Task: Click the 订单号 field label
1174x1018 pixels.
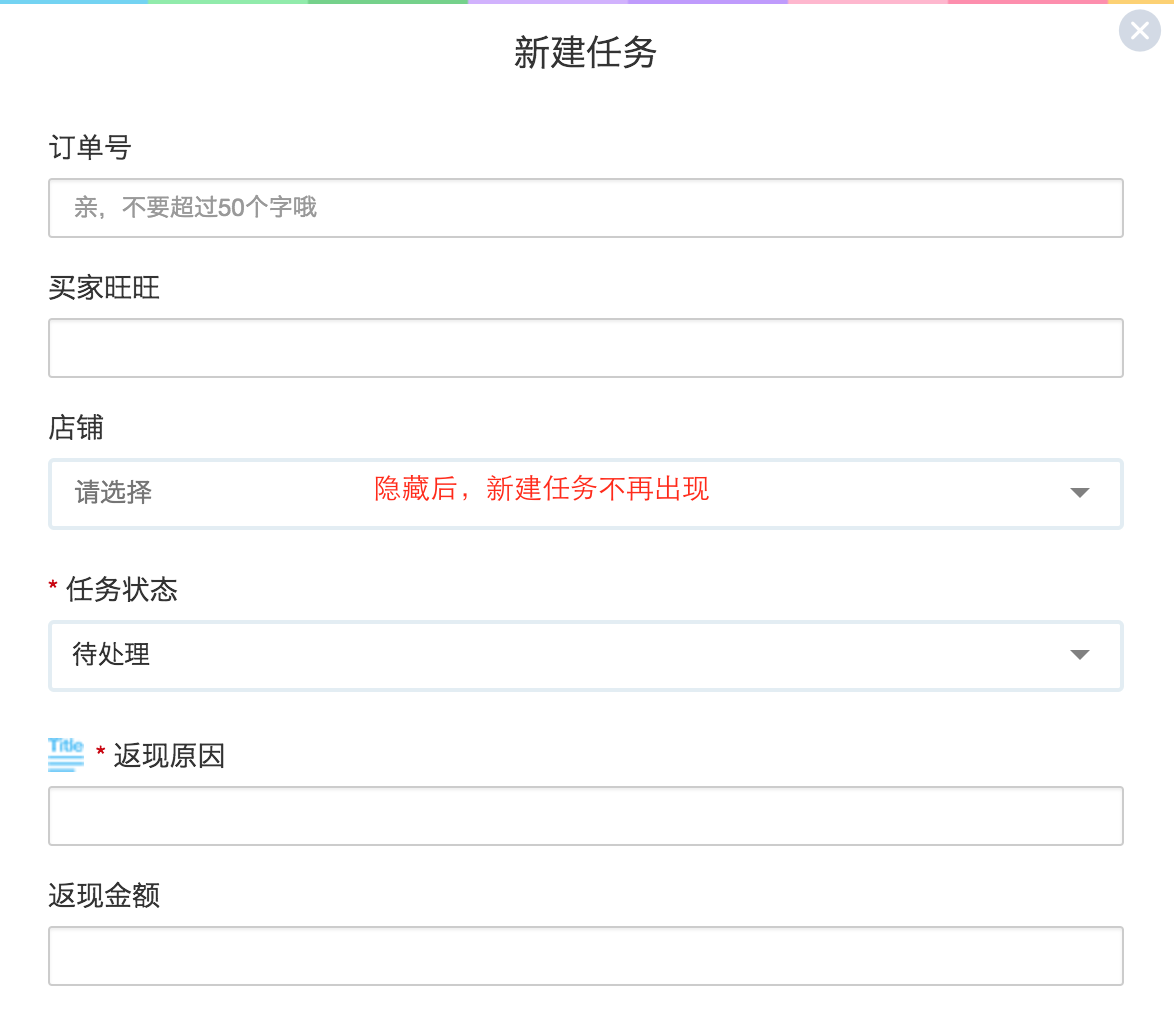Action: 90,148
